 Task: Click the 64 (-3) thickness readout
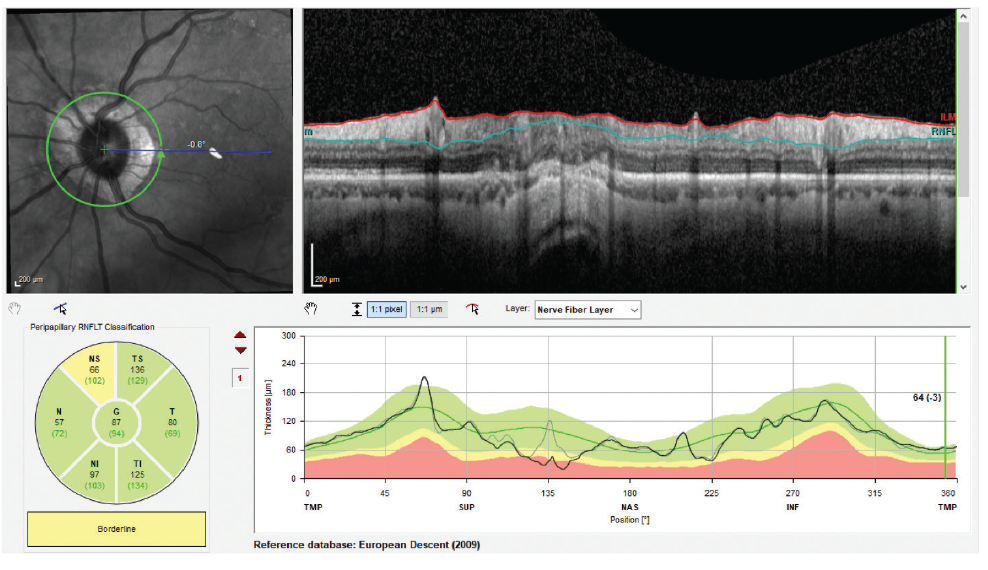tap(926, 397)
